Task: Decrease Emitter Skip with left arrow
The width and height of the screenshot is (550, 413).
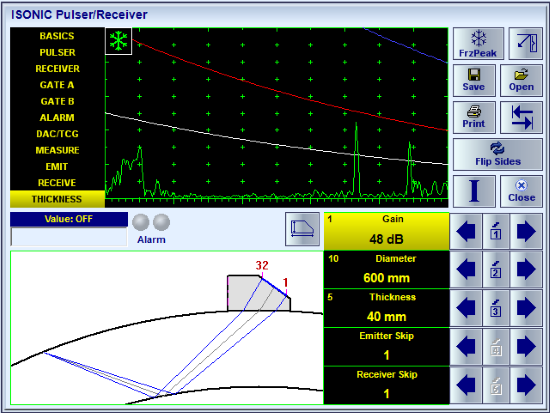Action: tap(466, 347)
